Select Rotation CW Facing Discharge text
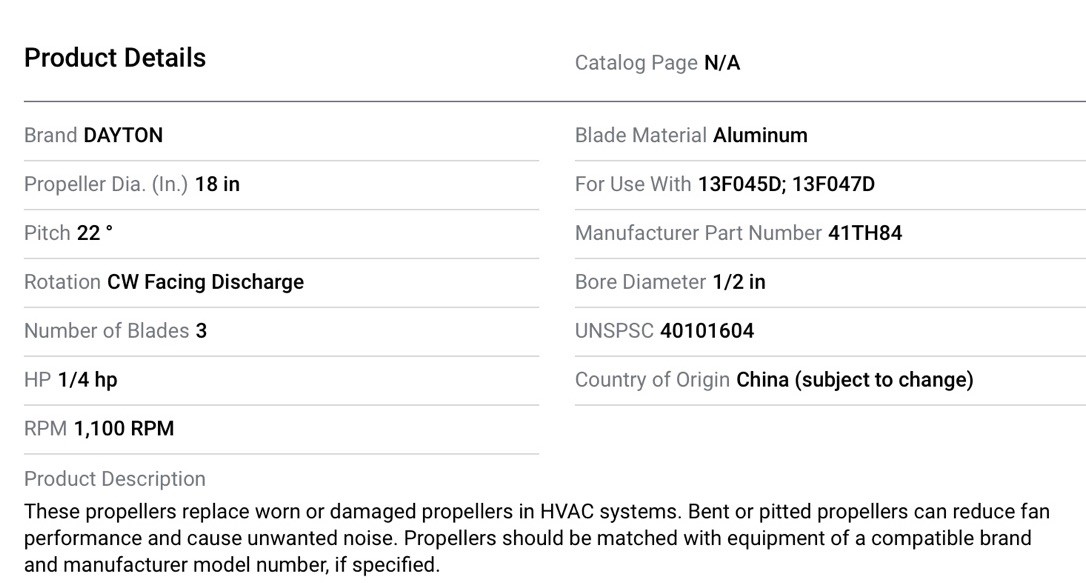The image size is (1086, 583). (206, 282)
